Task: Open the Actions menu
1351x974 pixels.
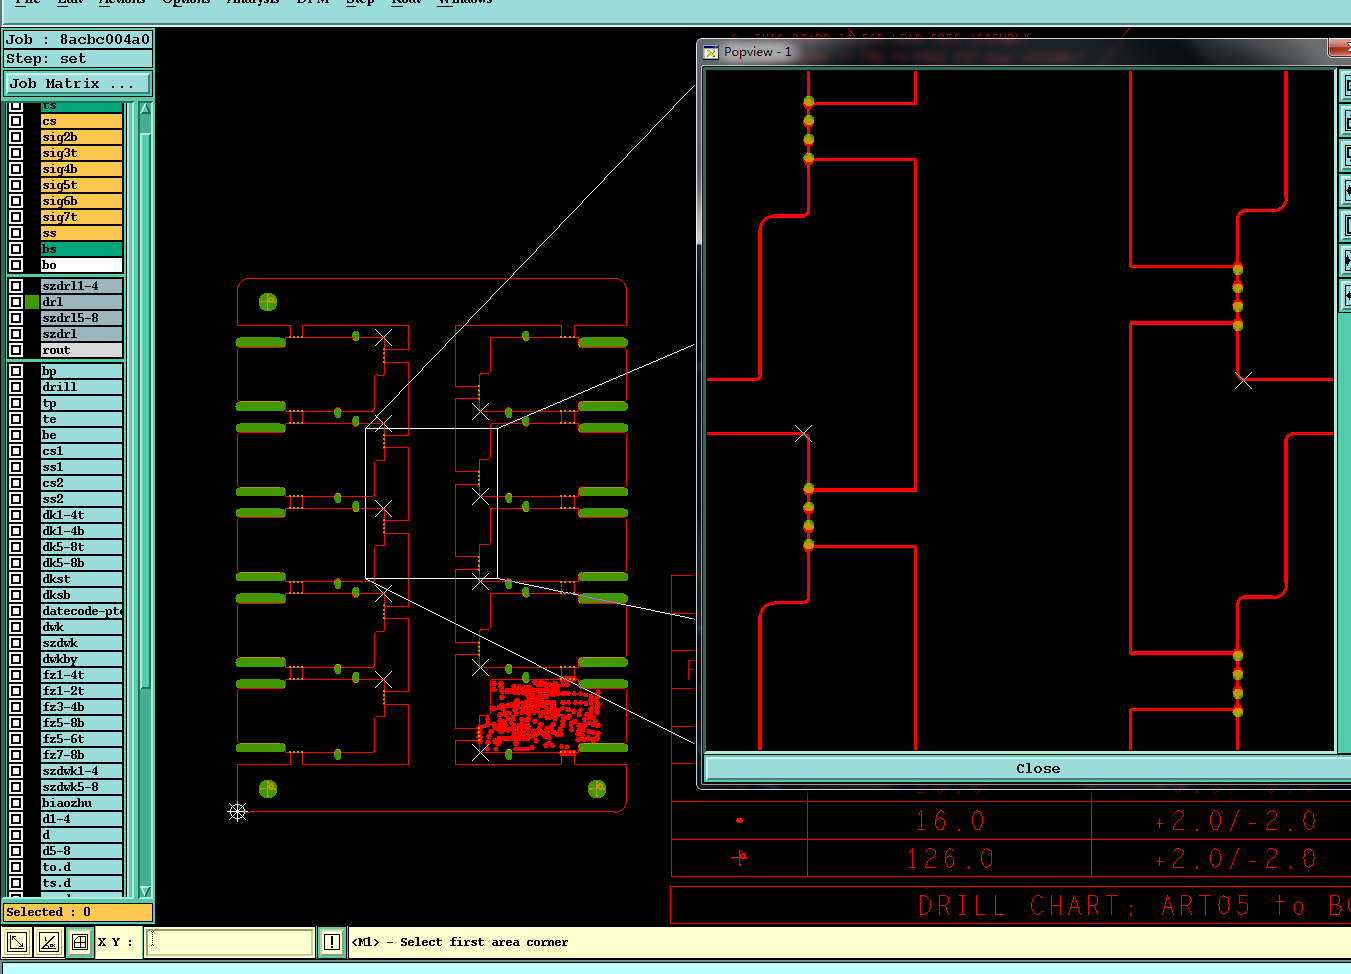Action: point(121,2)
